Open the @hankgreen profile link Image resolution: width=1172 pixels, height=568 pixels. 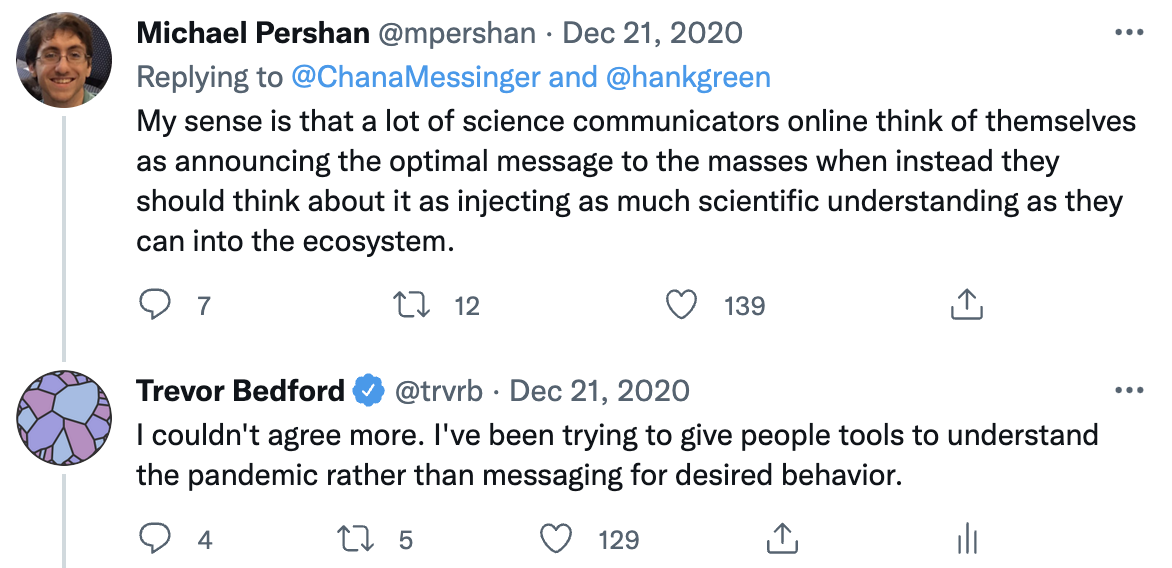tap(687, 77)
